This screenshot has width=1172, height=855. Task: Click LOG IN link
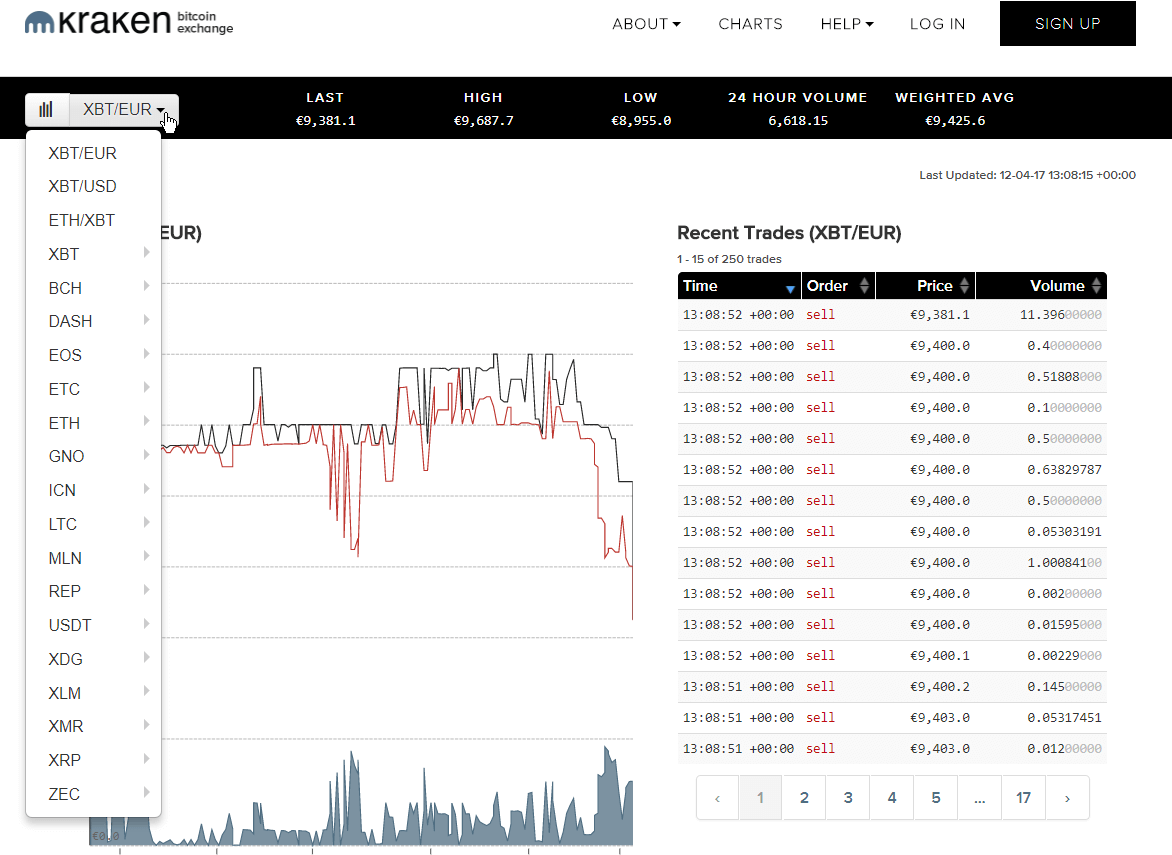[x=937, y=24]
